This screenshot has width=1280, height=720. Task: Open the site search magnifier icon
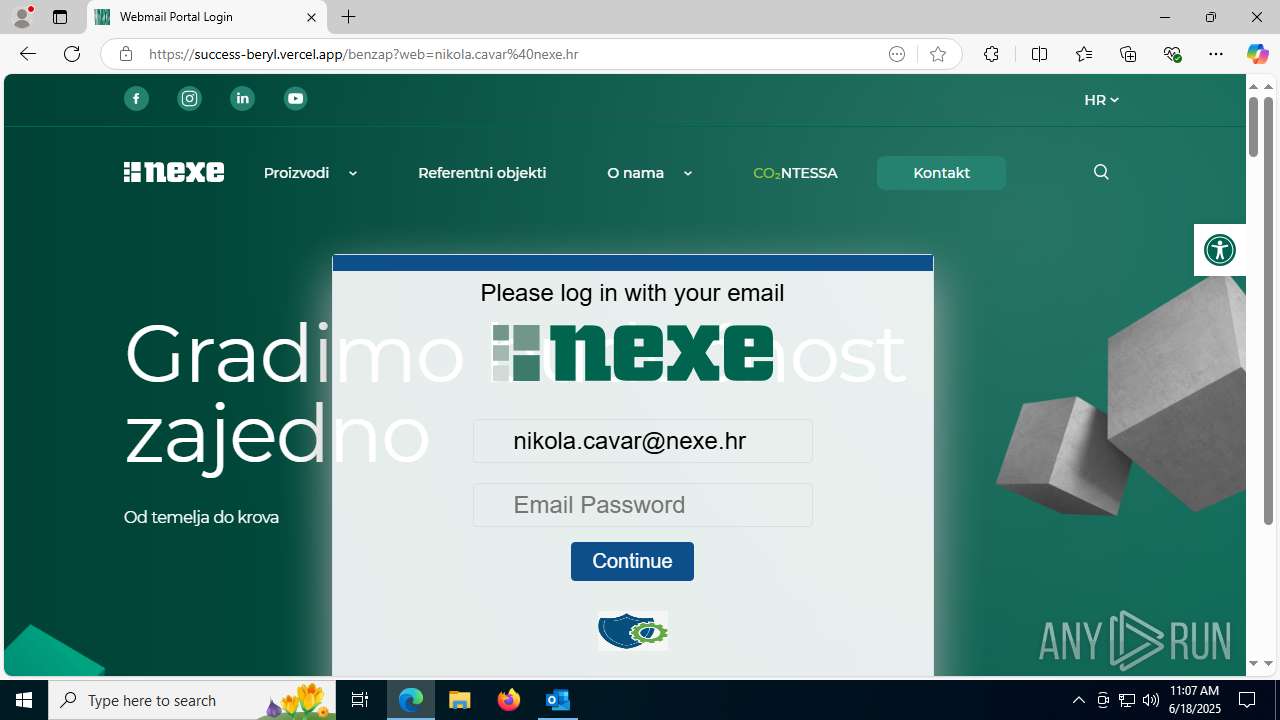(x=1101, y=172)
